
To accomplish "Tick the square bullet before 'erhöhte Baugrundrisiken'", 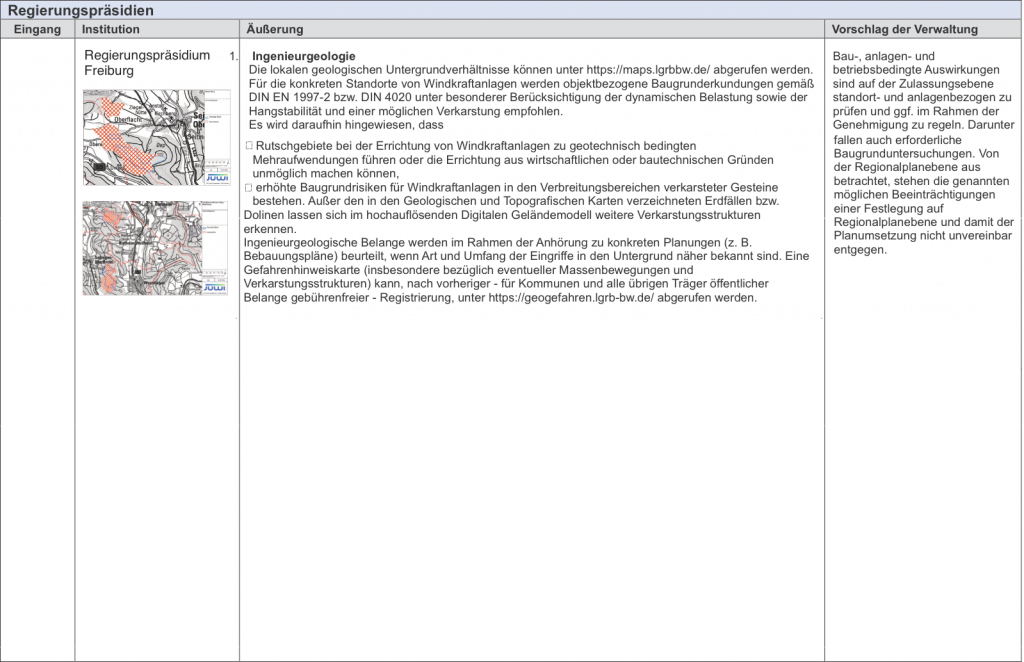I will click(249, 188).
